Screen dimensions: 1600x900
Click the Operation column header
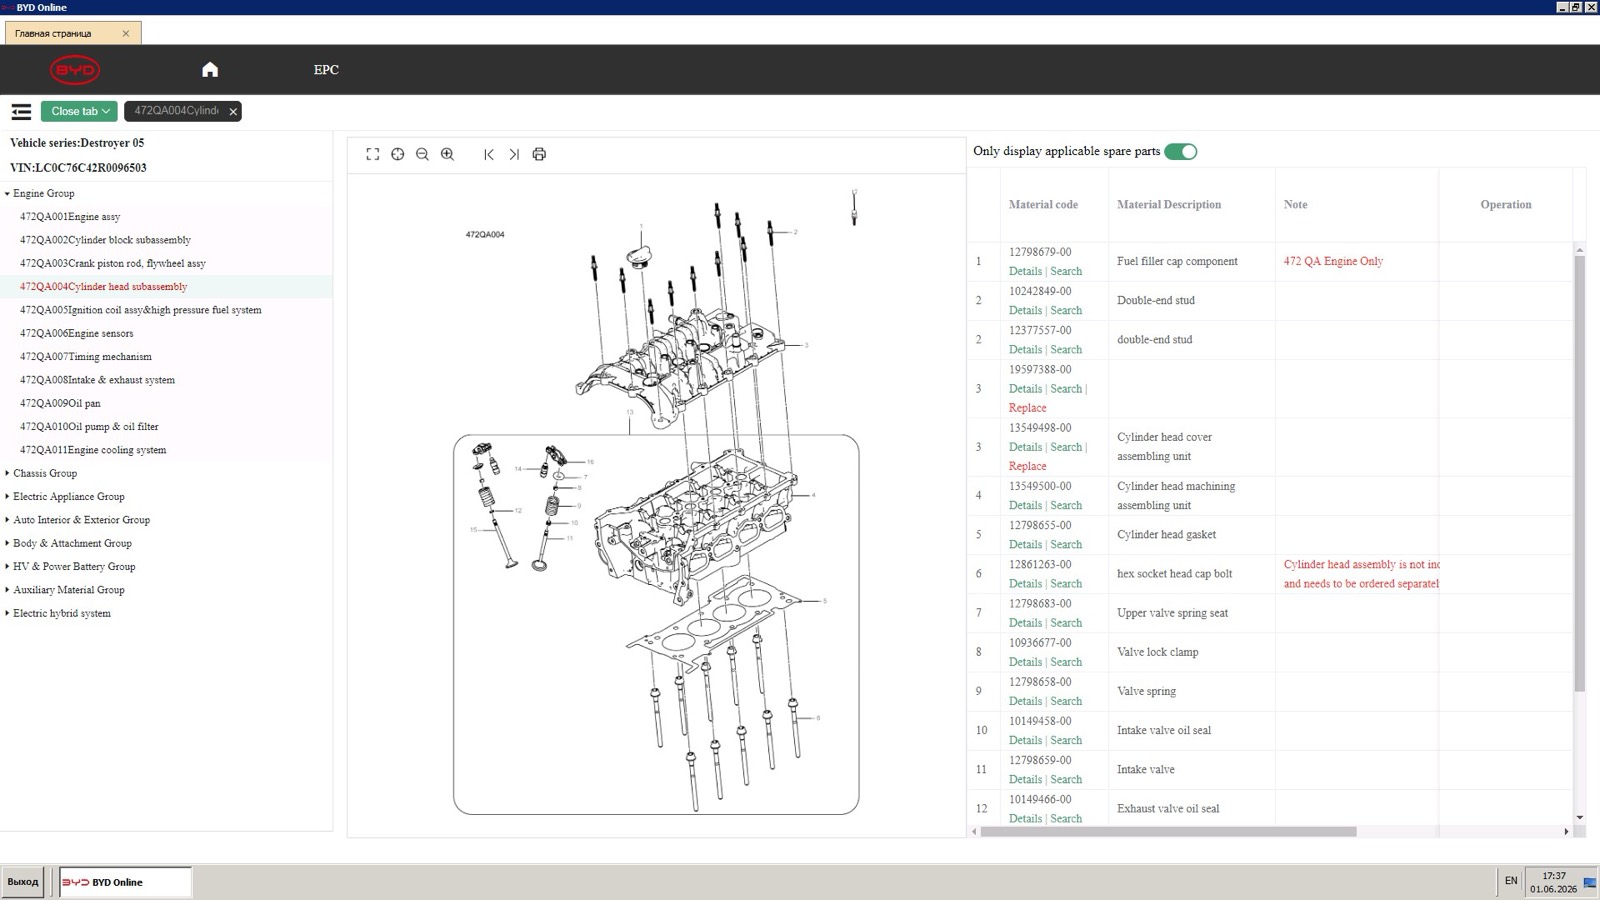1506,204
